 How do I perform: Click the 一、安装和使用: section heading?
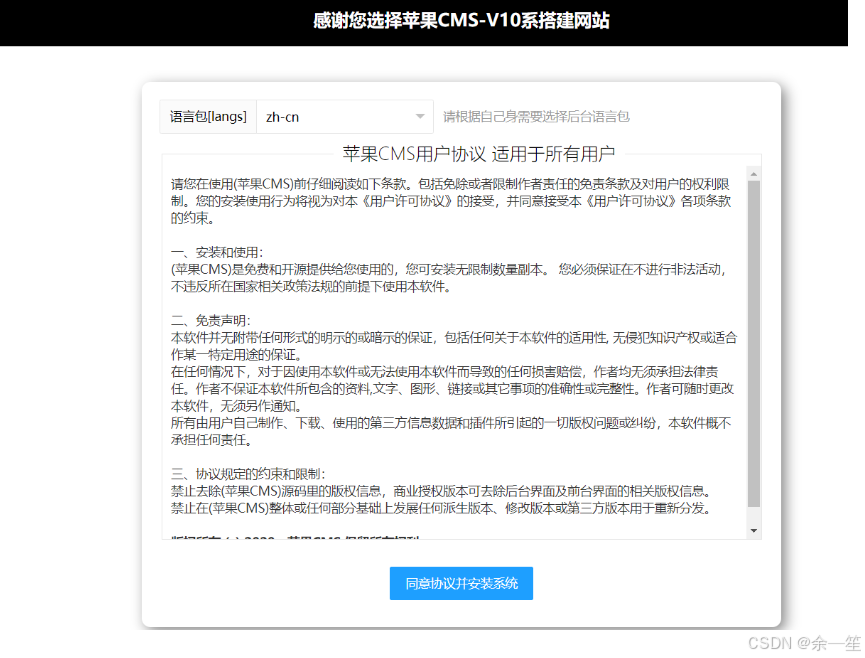(217, 253)
